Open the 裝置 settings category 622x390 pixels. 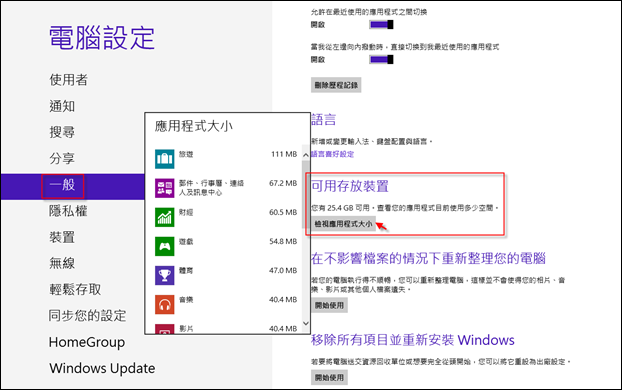(62, 237)
